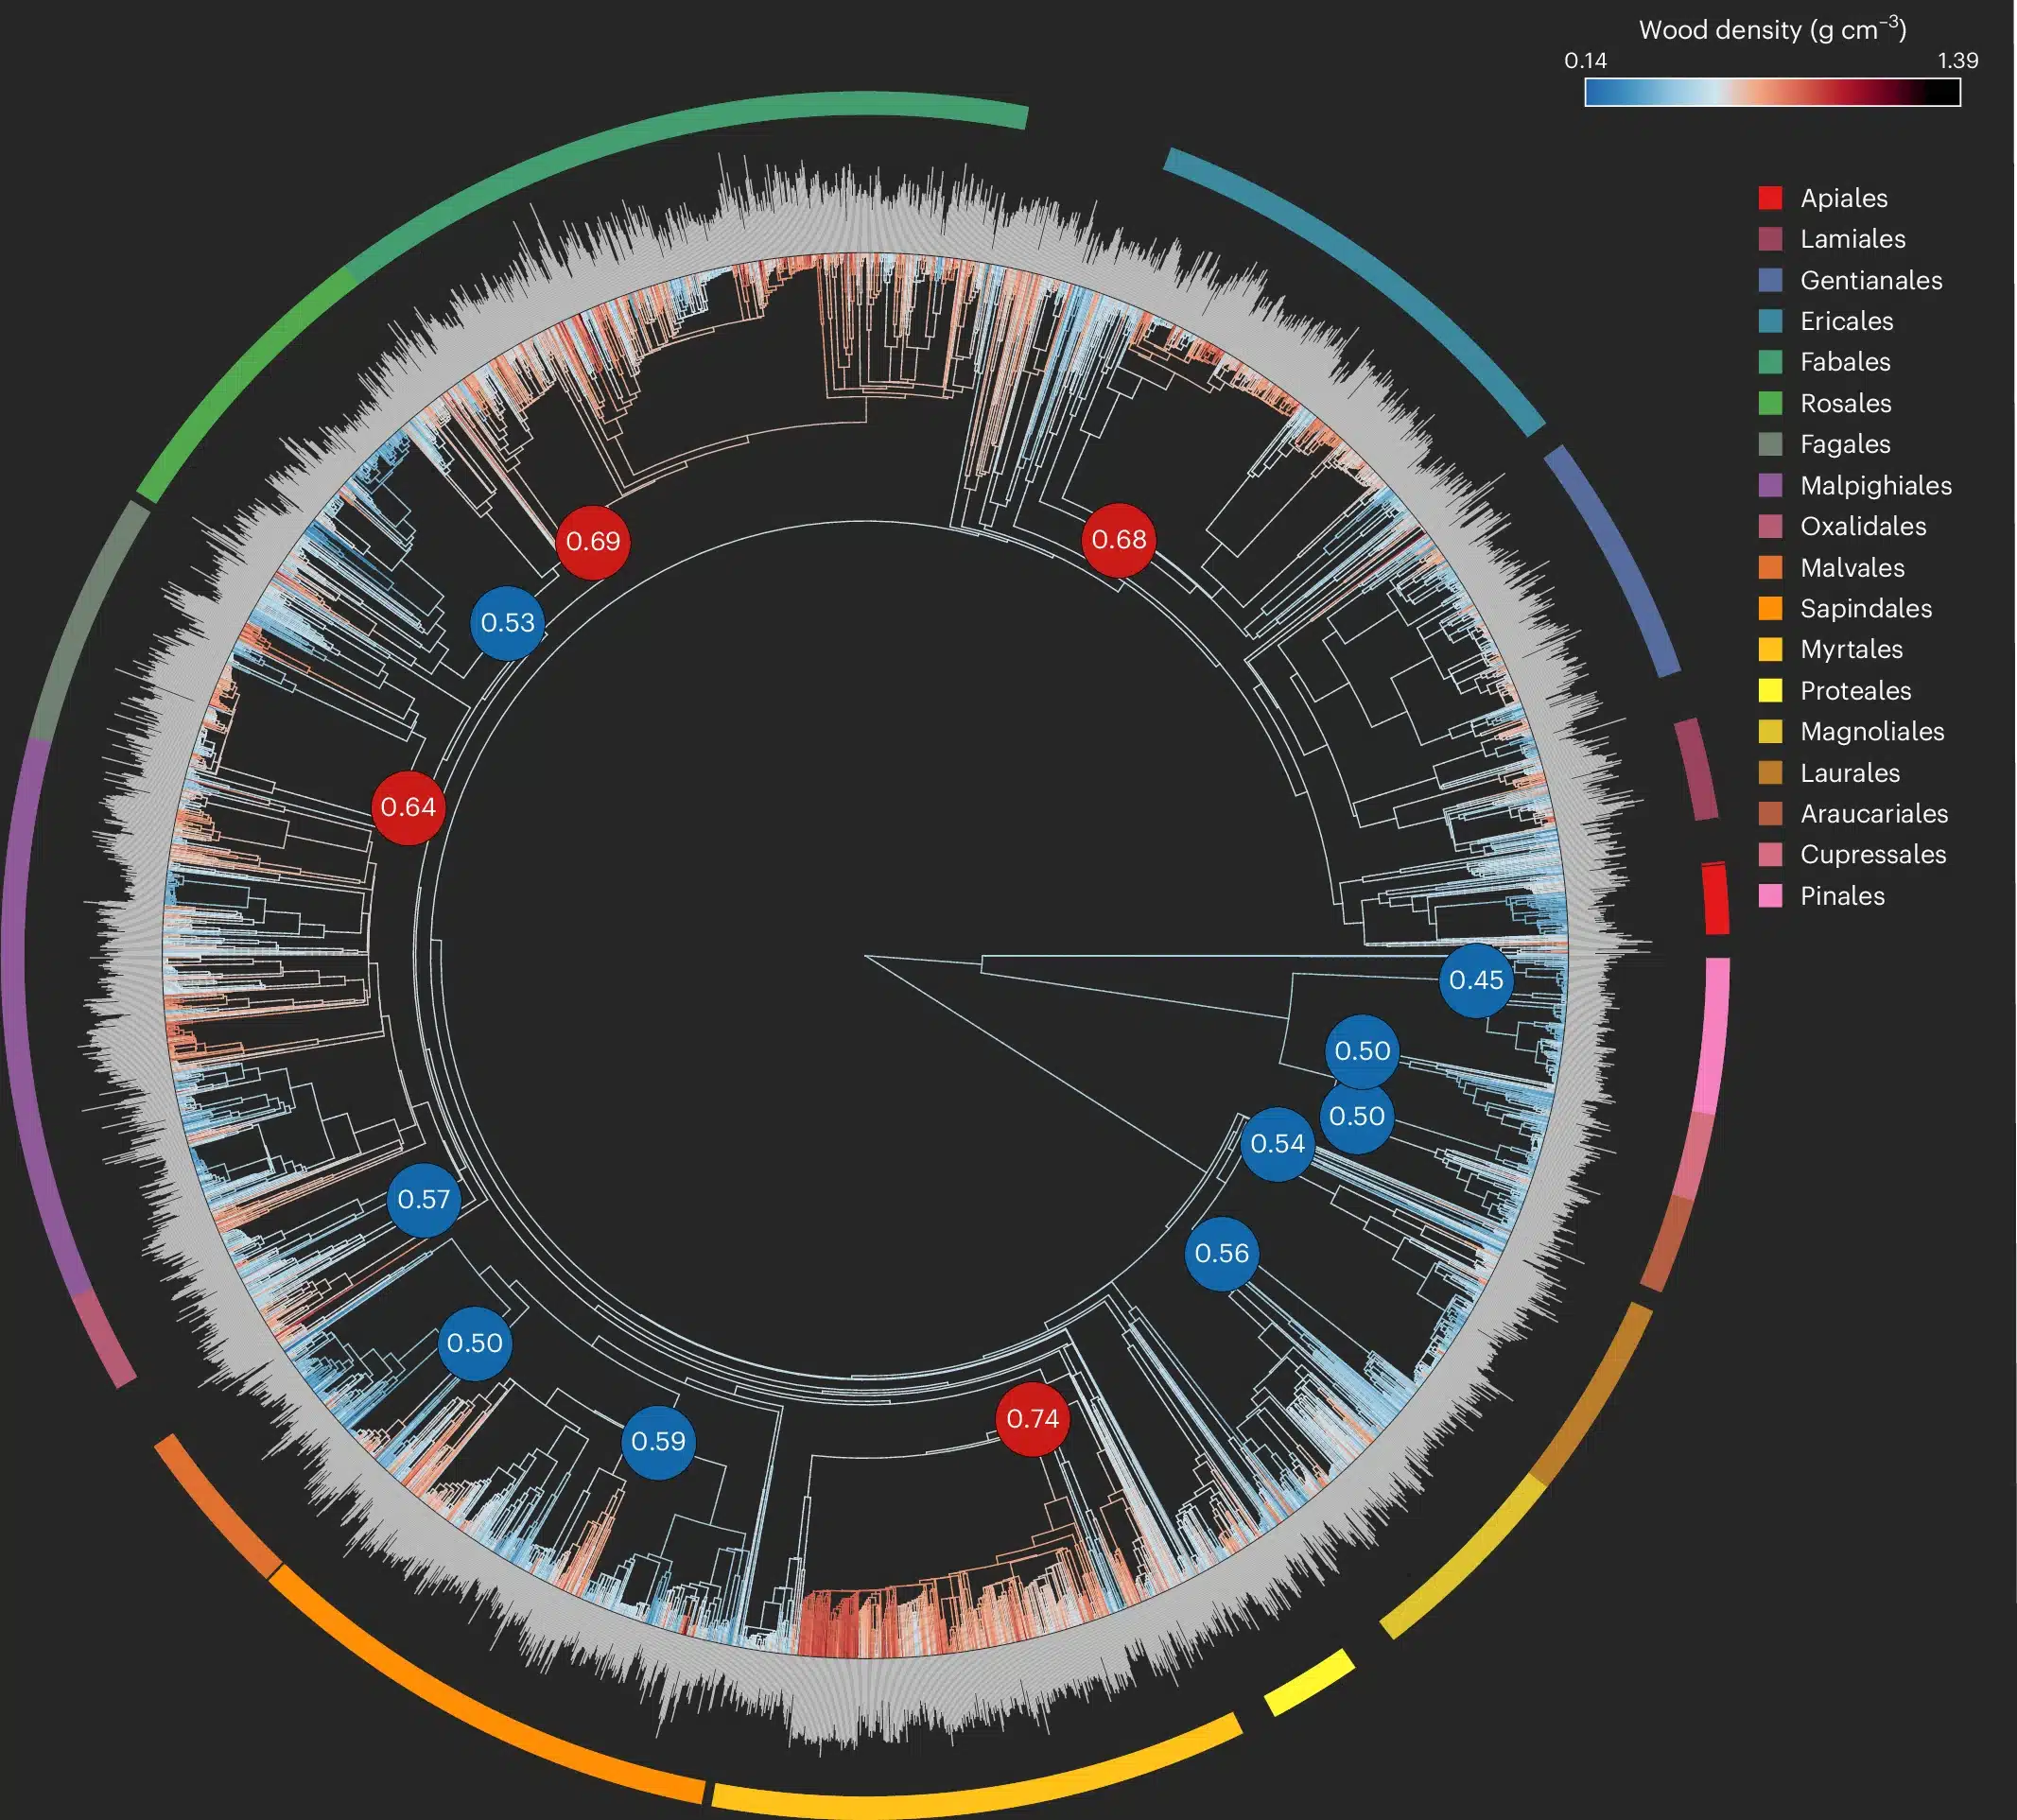Viewport: 2017px width, 1820px height.
Task: Click the red Apiales legend swatch
Action: (1770, 198)
